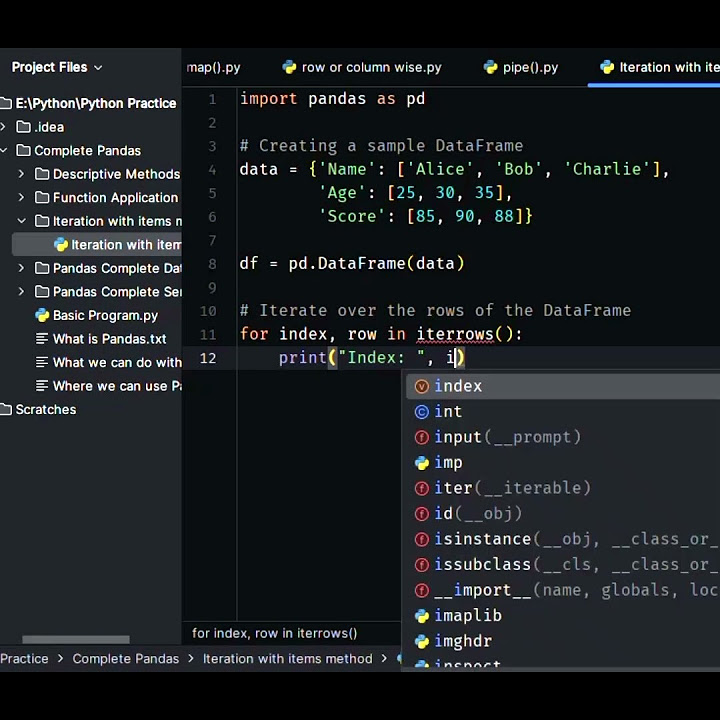Click the function icon beside input suggestion
The width and height of the screenshot is (720, 720).
click(422, 437)
